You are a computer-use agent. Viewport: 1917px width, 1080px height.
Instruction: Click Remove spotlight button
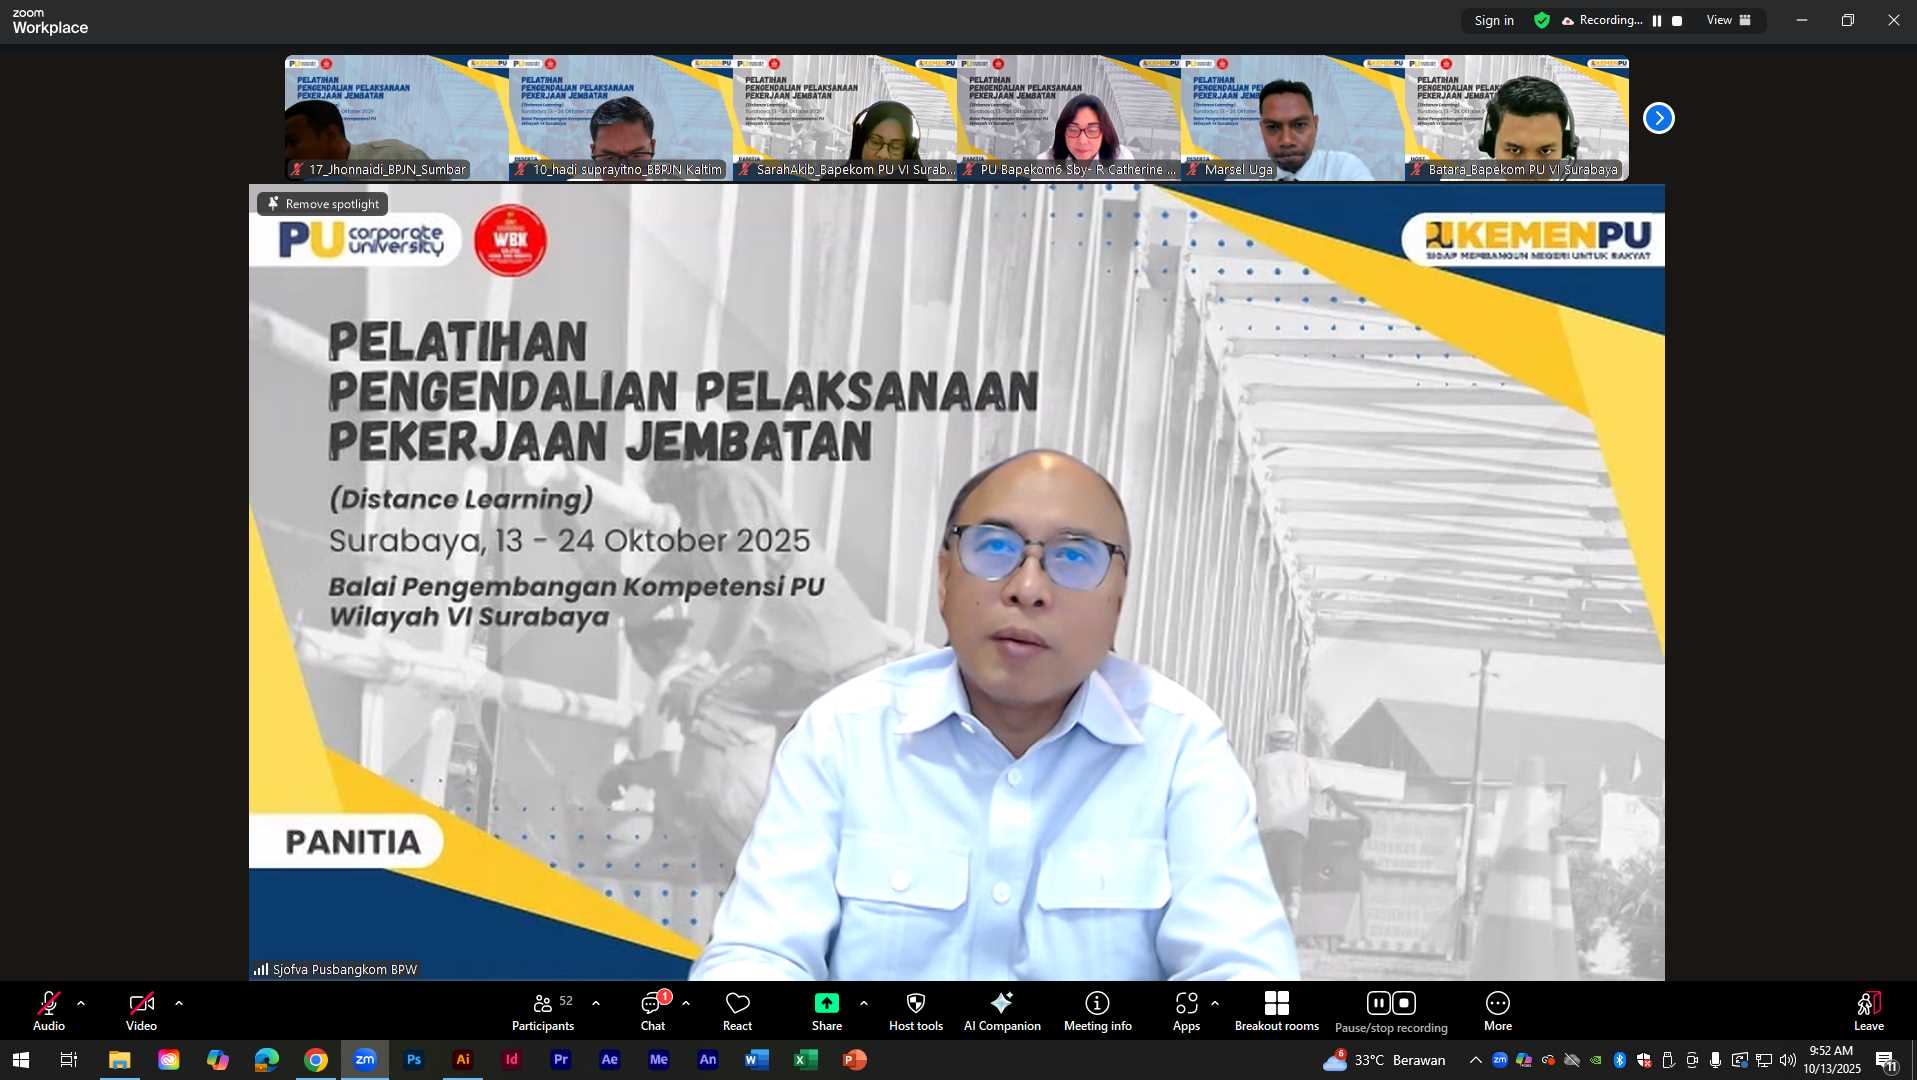click(322, 204)
